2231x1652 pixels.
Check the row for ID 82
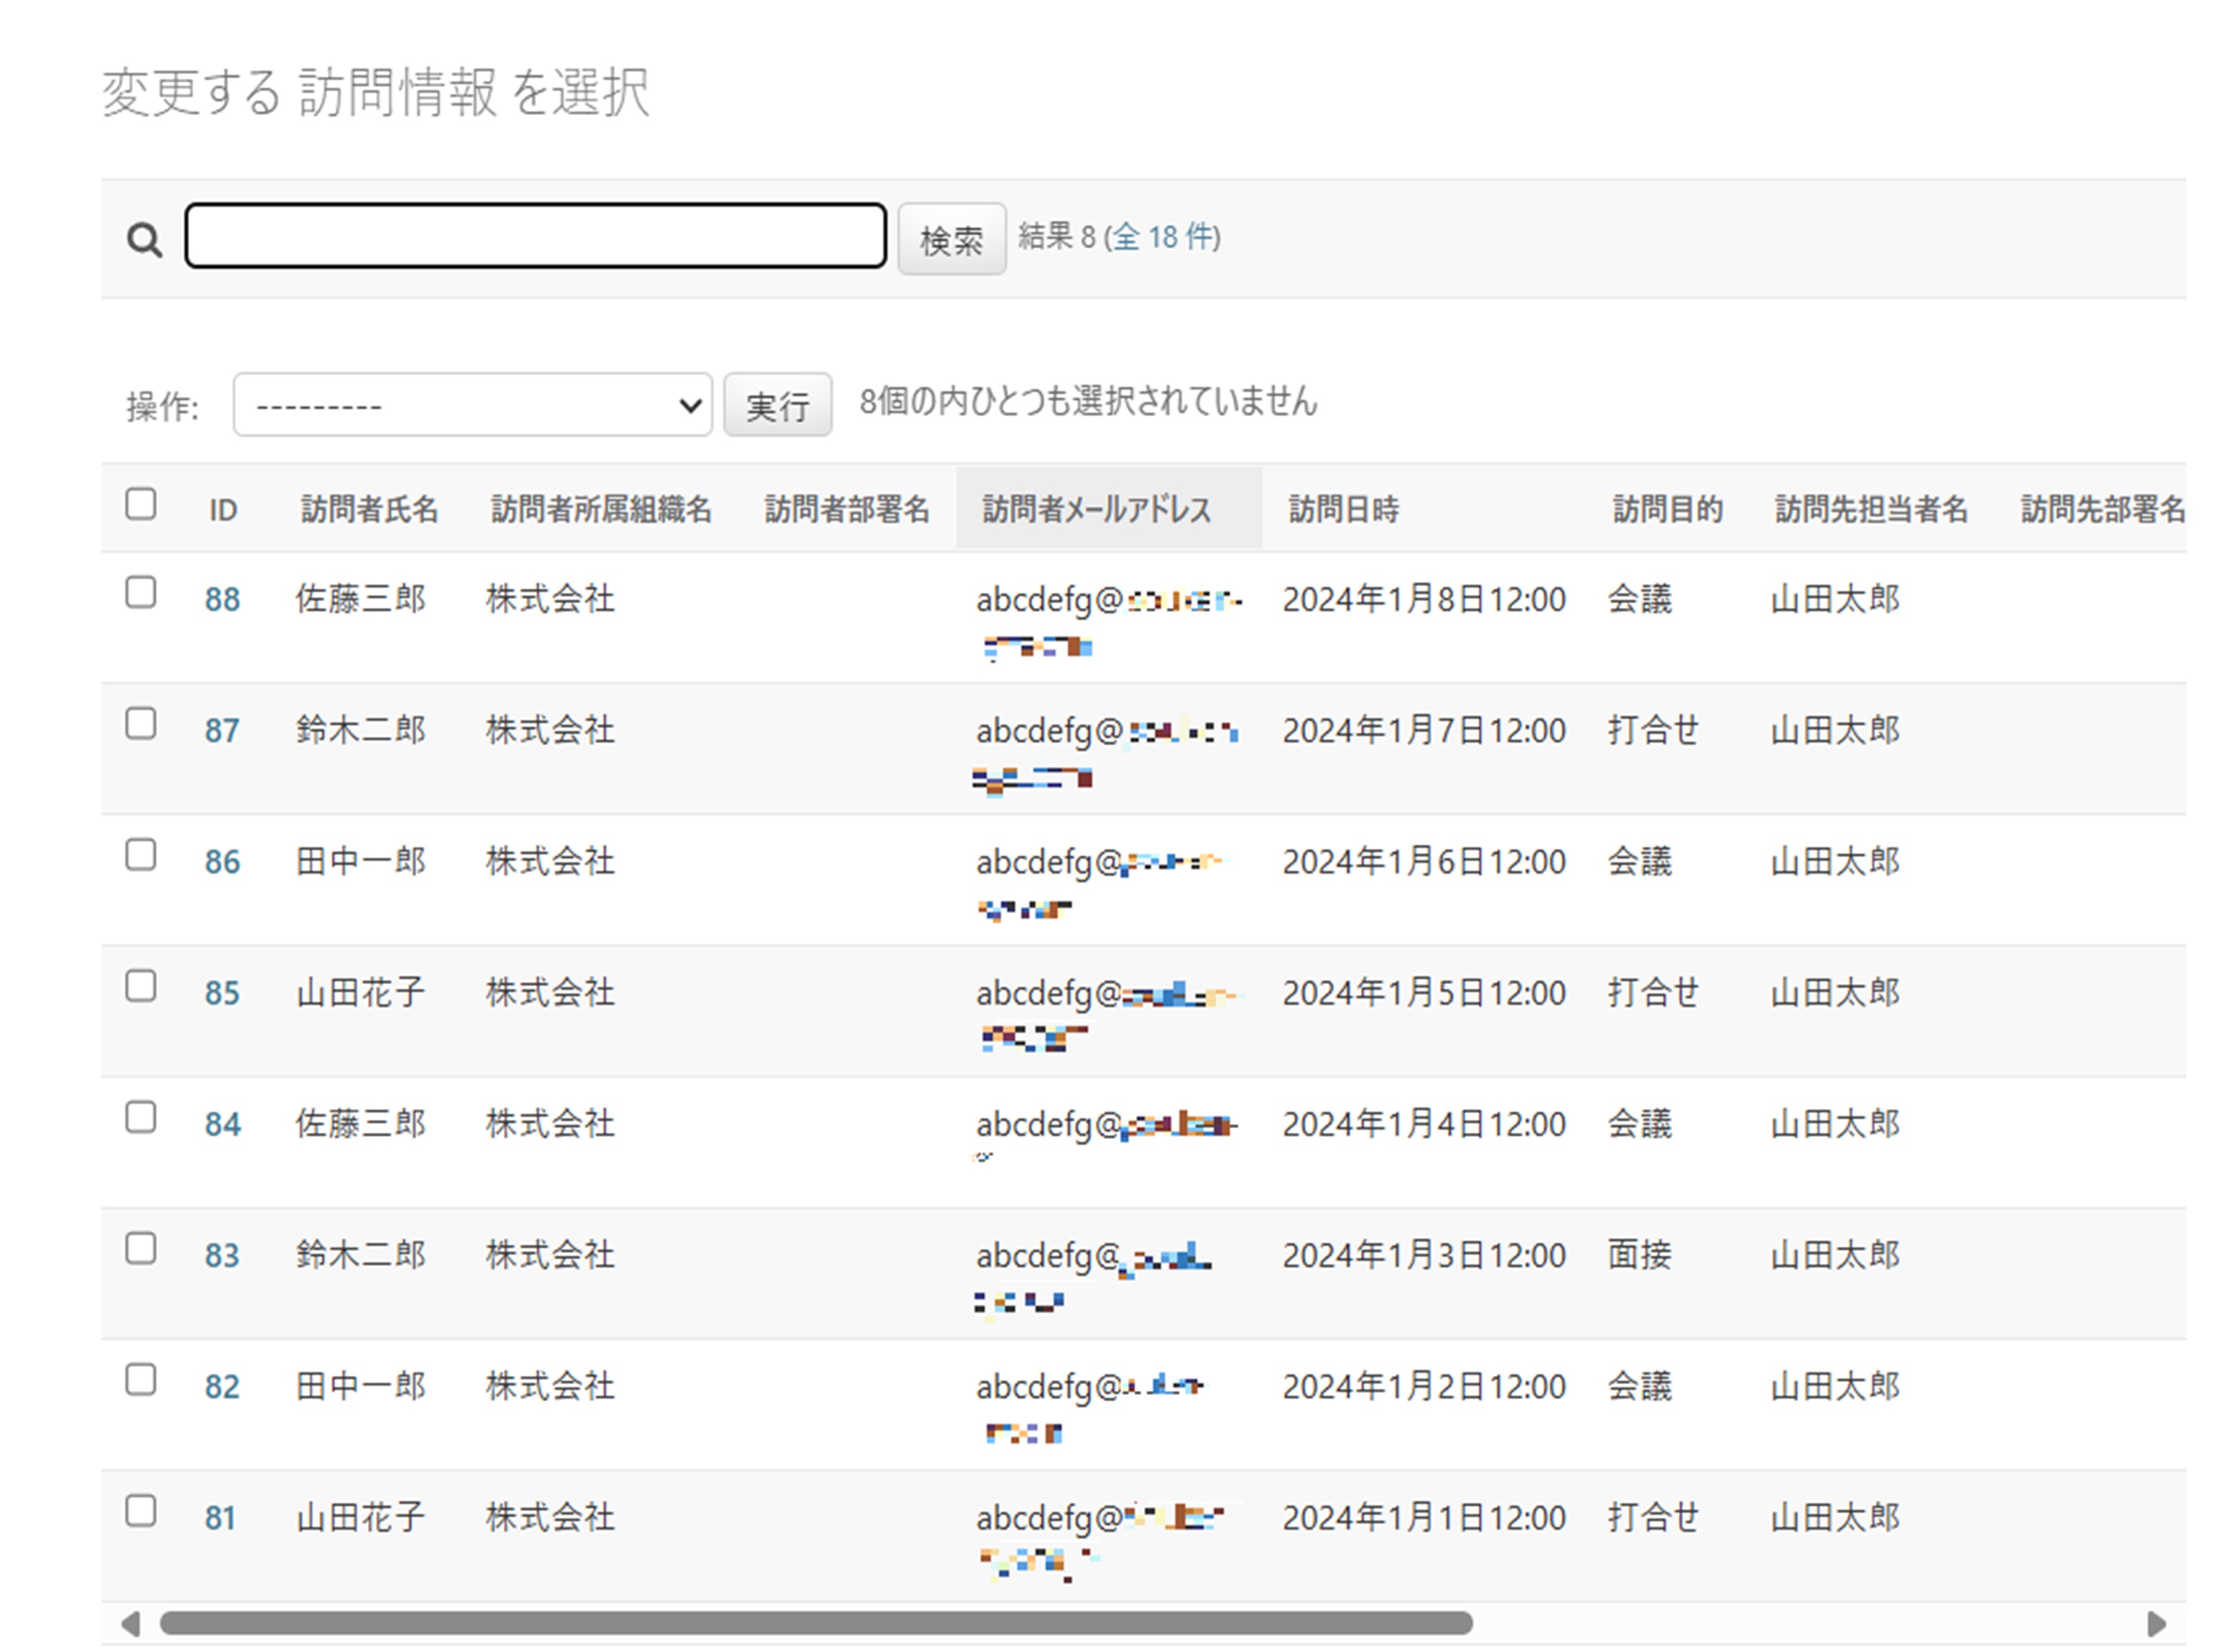(x=141, y=1380)
